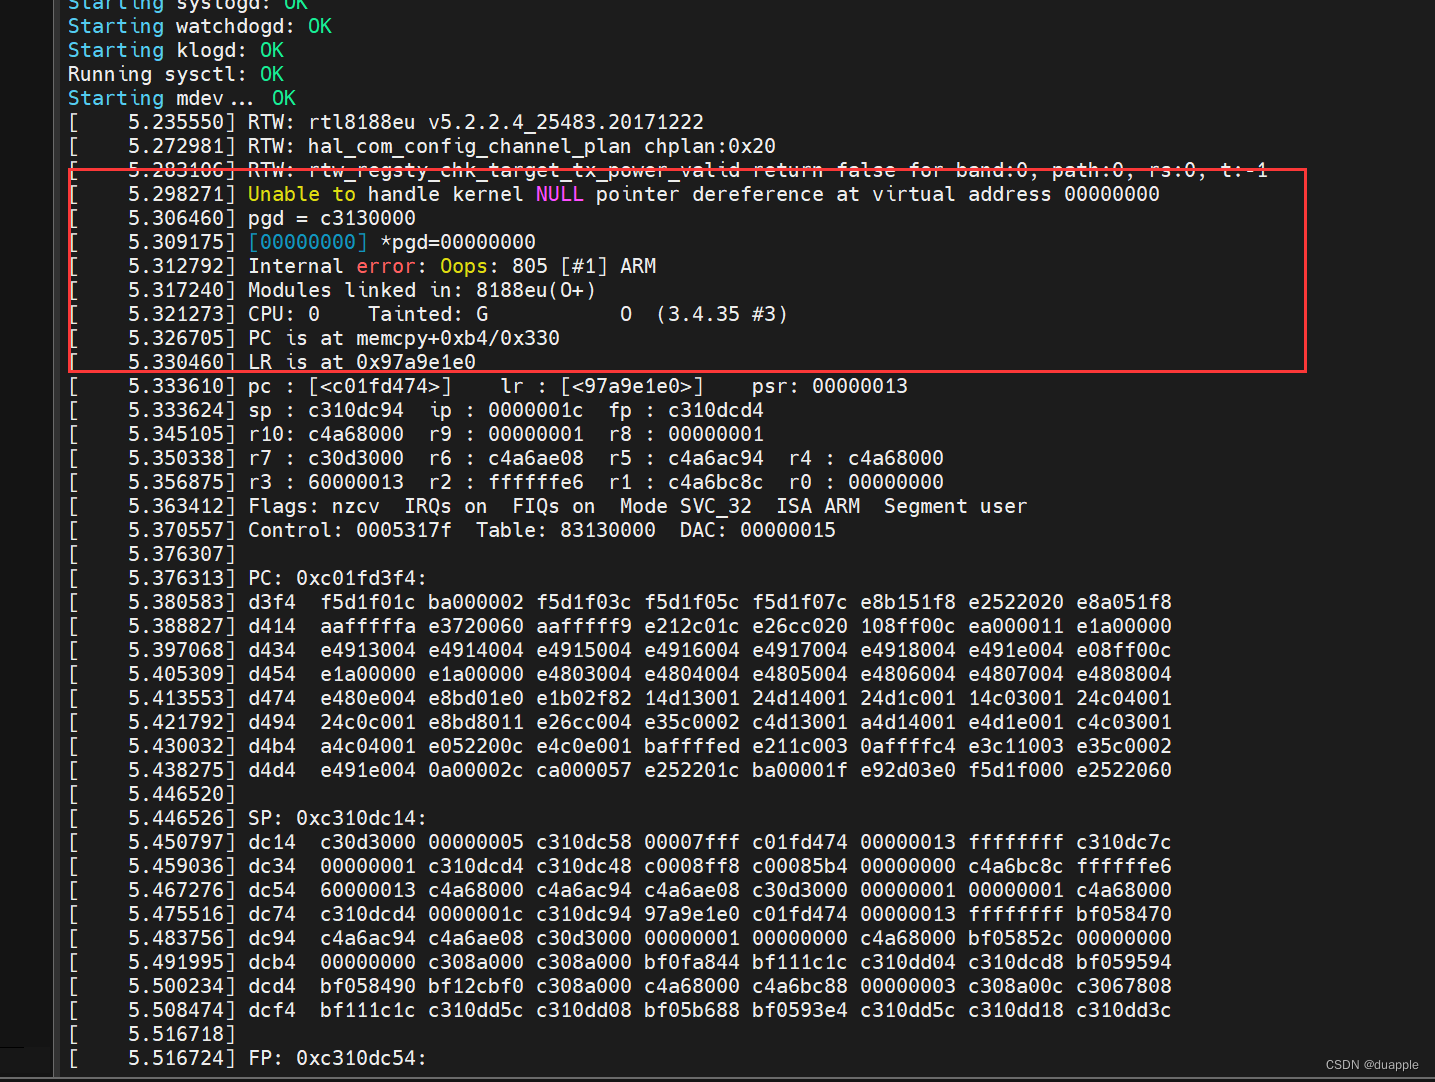Click 'Mode SVC_32' in the flags line

[686, 506]
